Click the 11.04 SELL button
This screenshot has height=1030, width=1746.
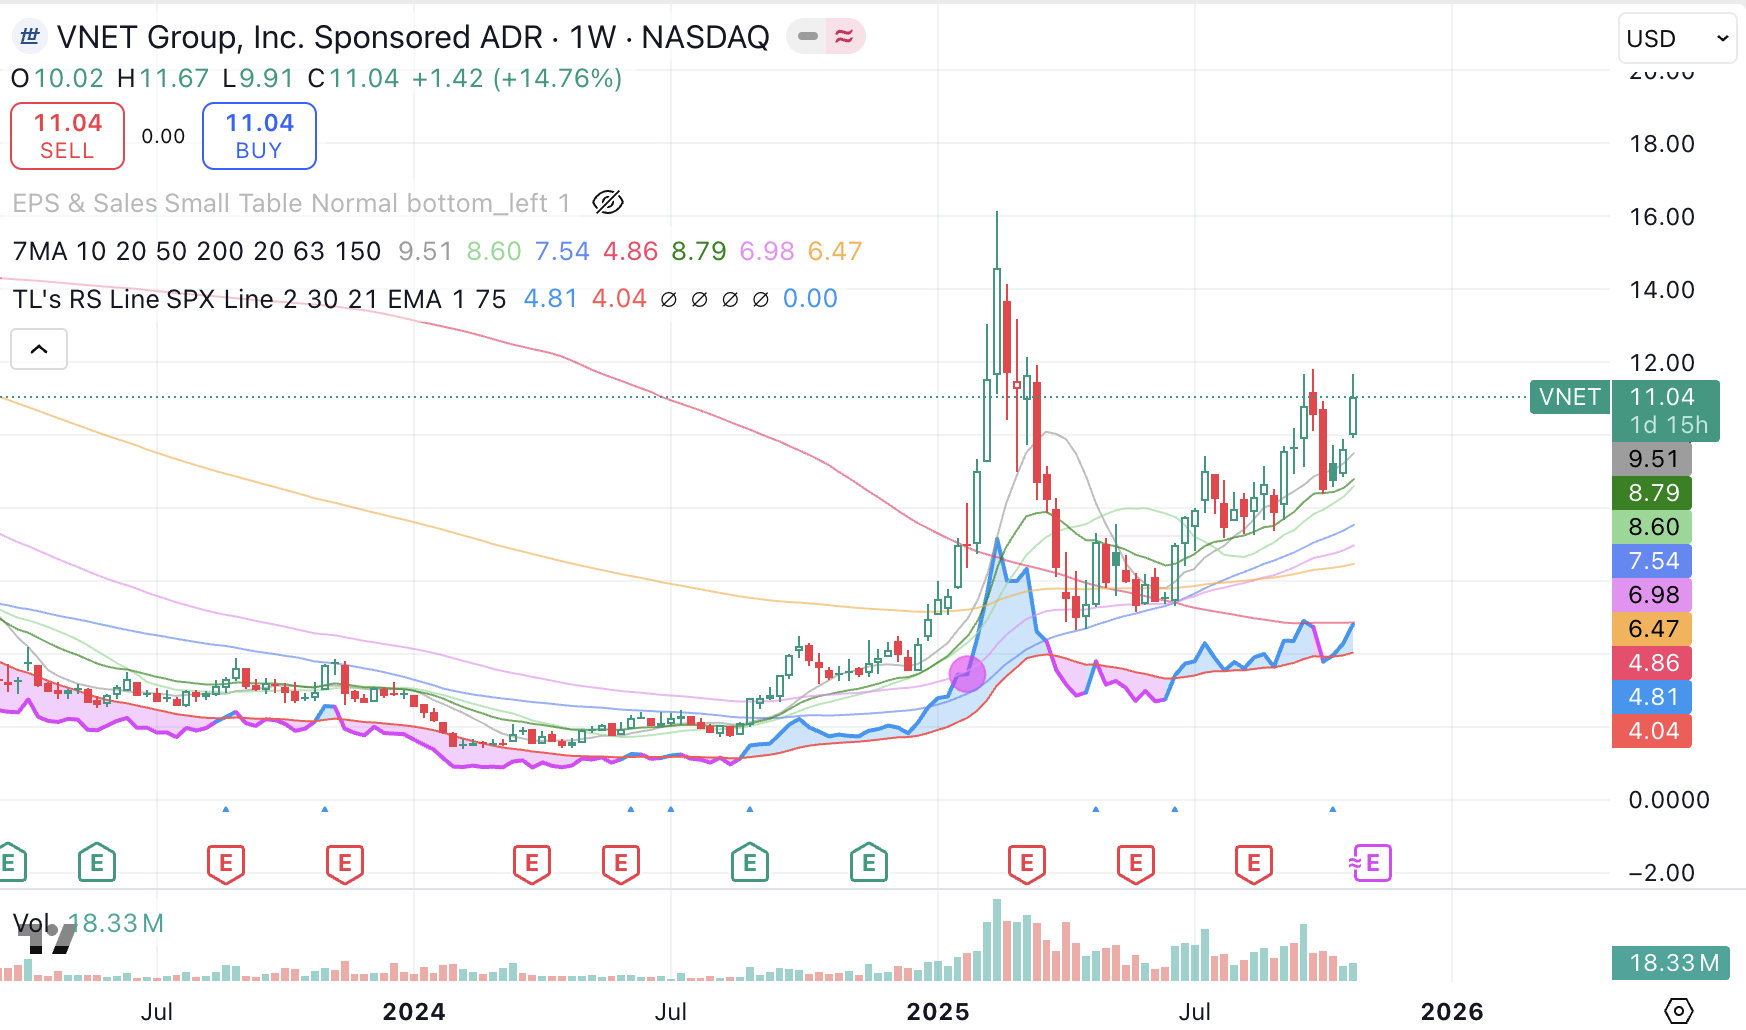[x=68, y=136]
